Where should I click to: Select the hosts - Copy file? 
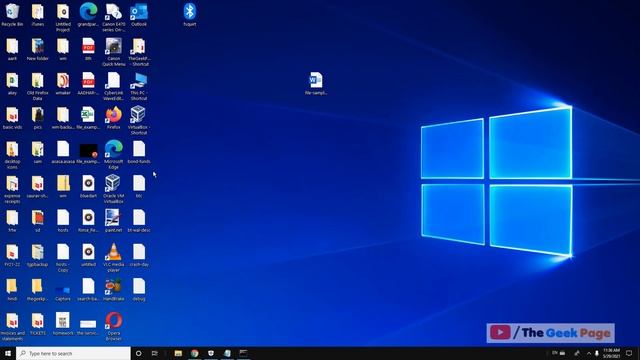pos(63,257)
